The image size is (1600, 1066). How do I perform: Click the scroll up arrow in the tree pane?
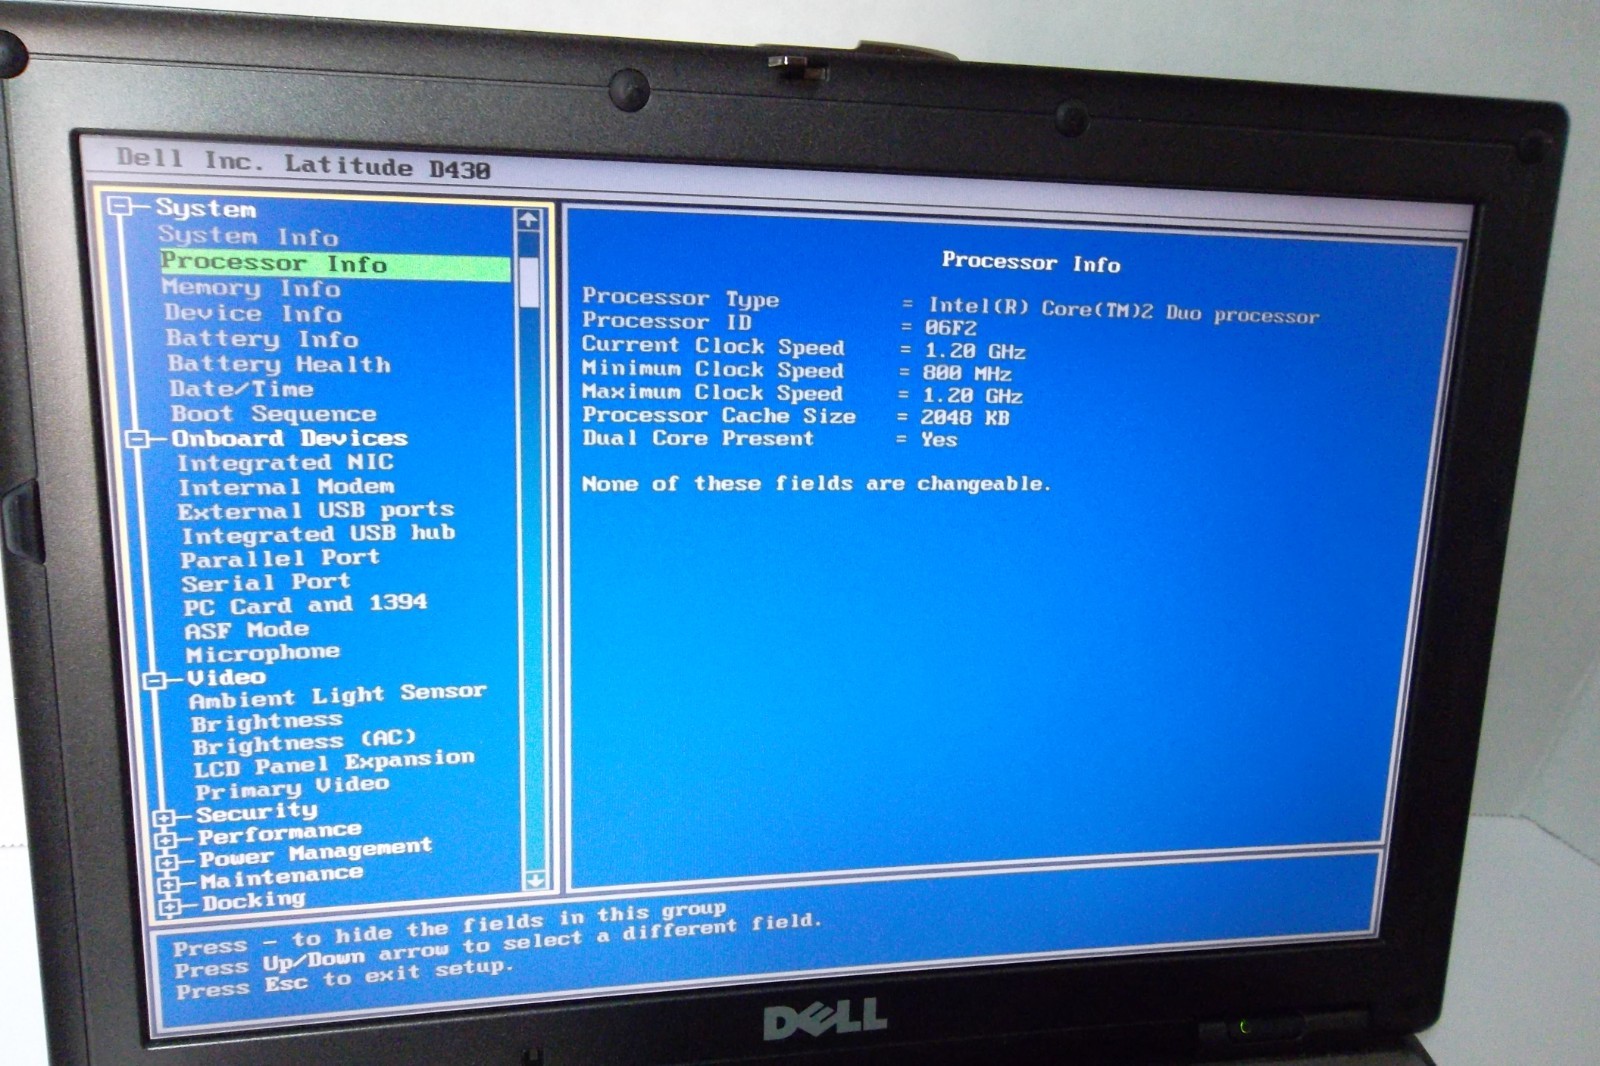(528, 219)
